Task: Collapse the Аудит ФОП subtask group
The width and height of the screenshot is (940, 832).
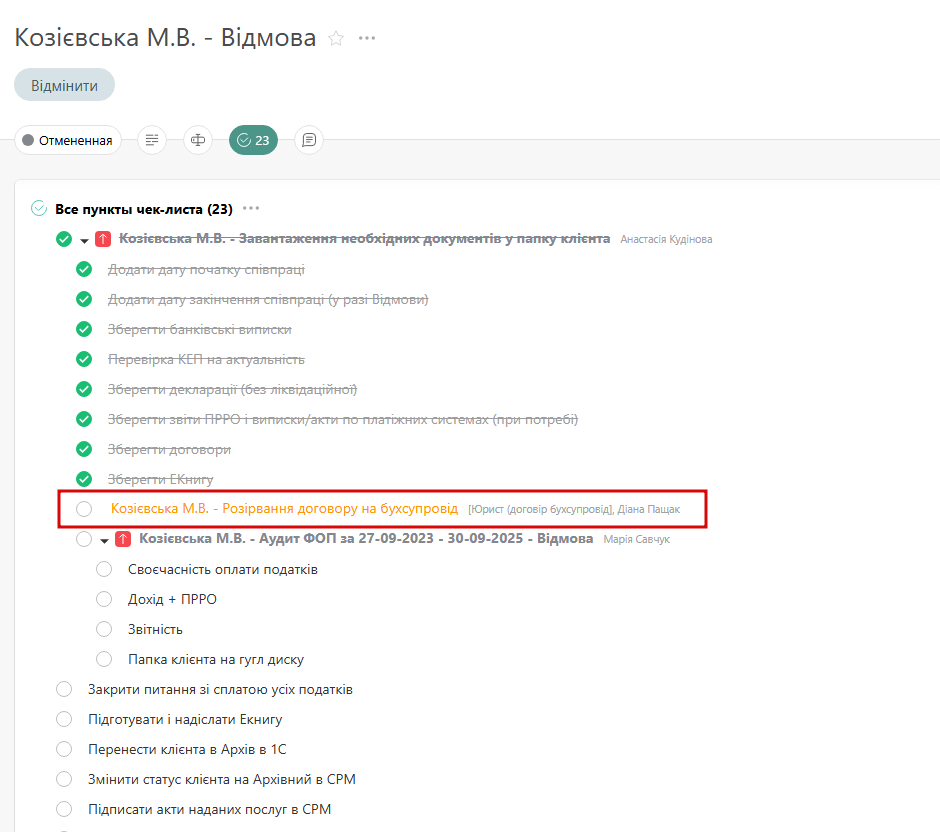Action: coord(104,540)
